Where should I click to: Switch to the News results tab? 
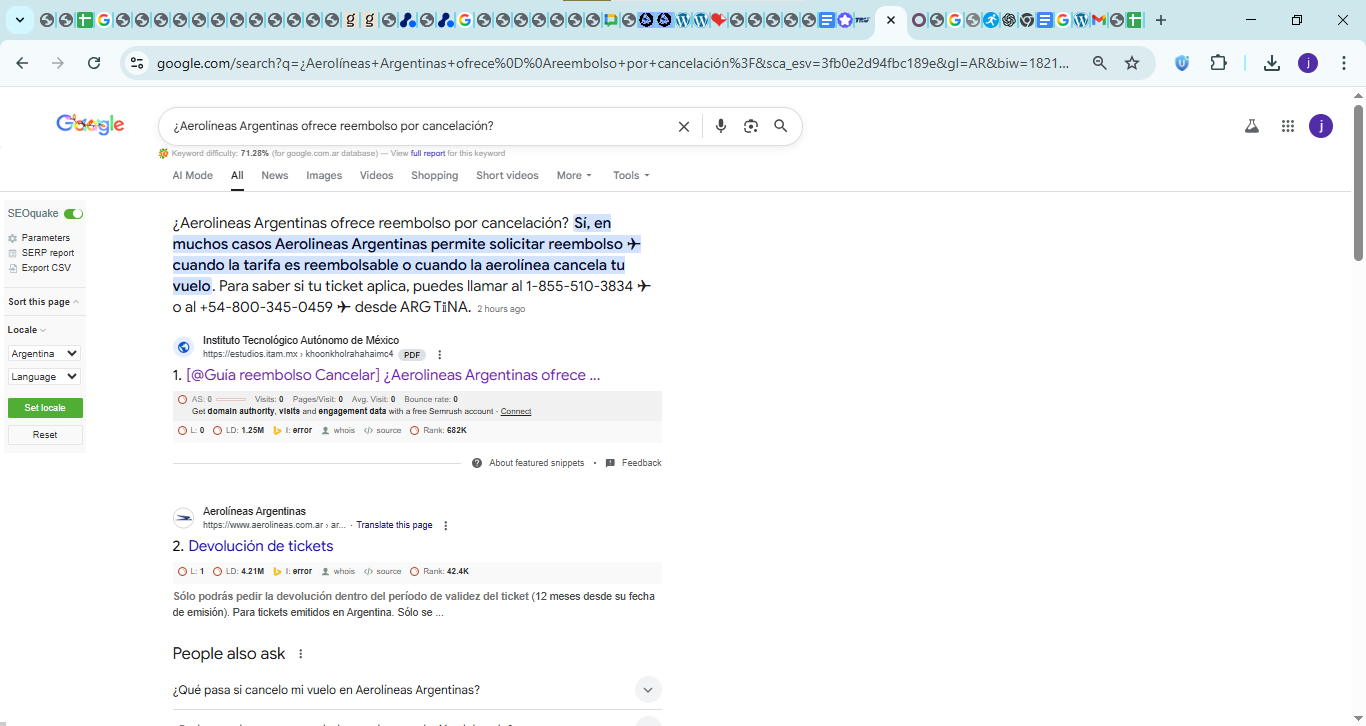pyautogui.click(x=274, y=176)
